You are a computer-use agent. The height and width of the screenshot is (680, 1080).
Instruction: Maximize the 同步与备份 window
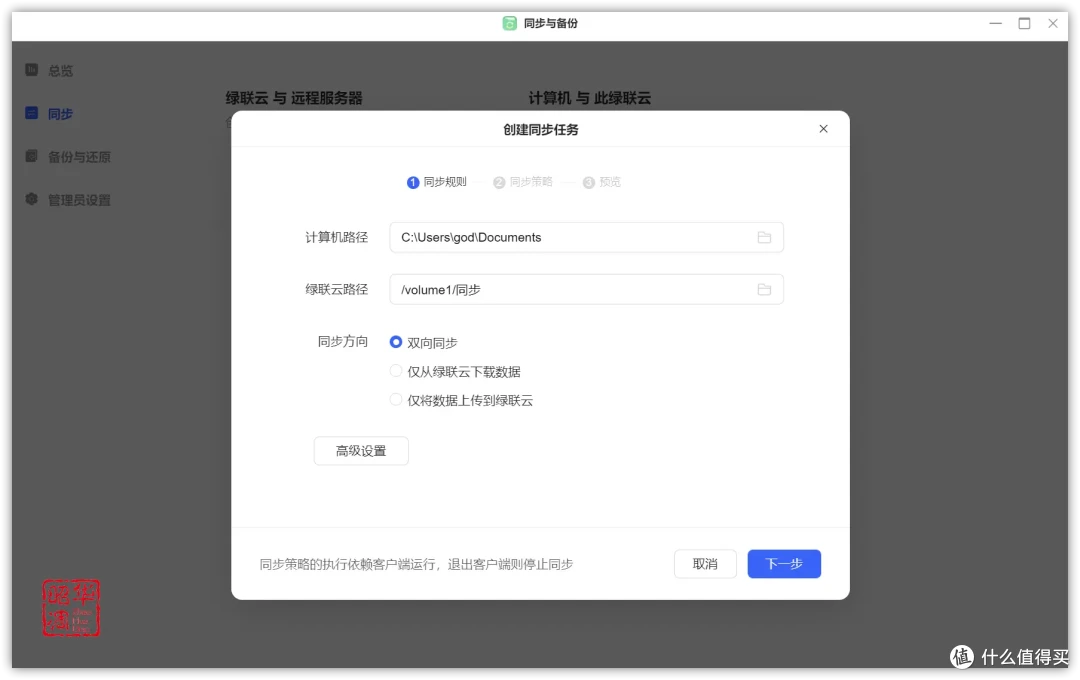(1024, 23)
